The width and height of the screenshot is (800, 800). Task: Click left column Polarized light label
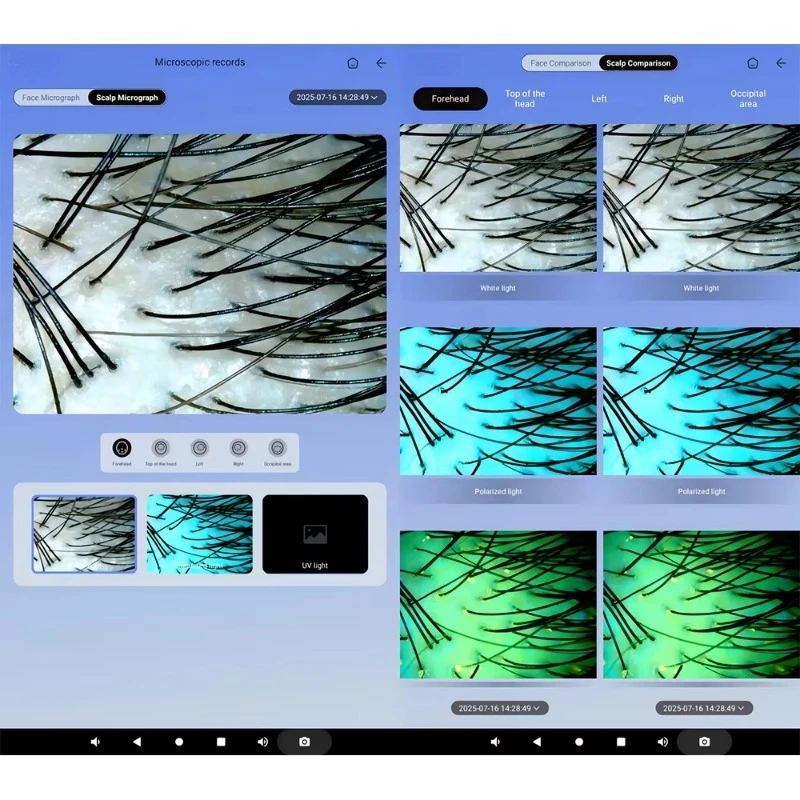click(498, 491)
